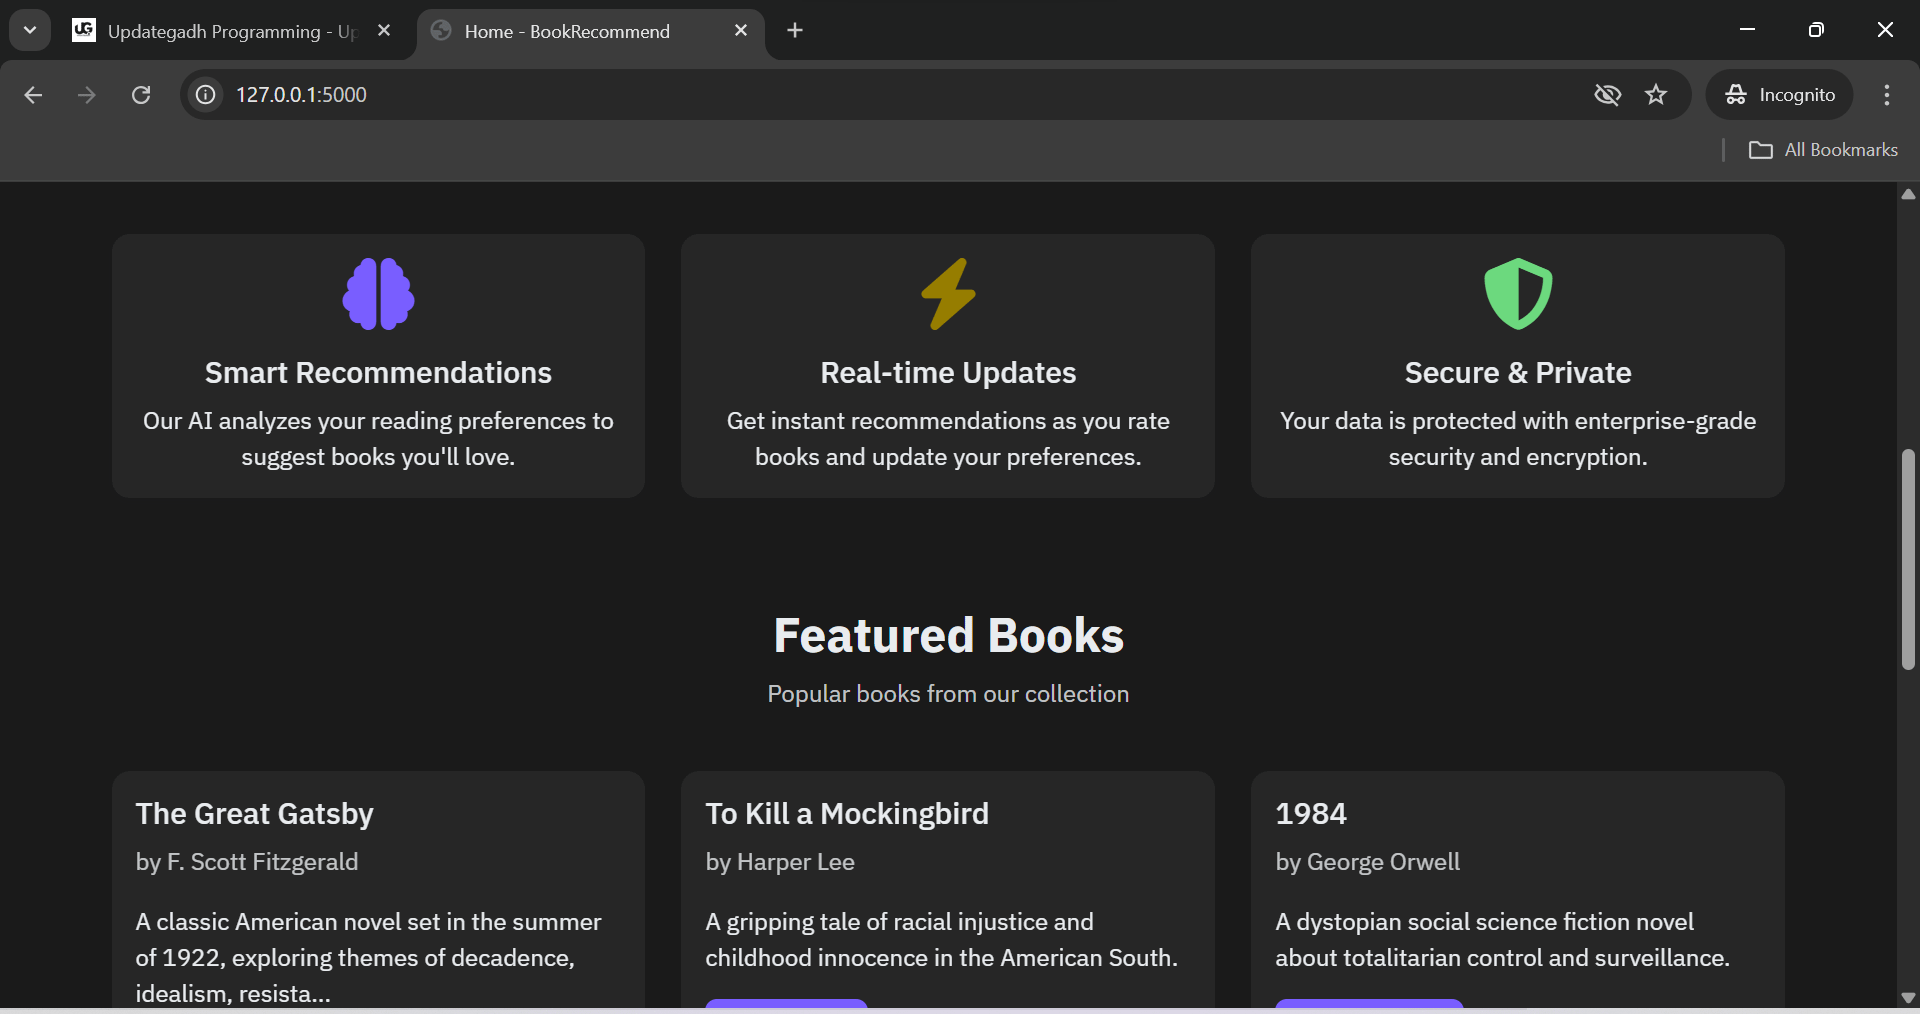Bookmark this page with the star icon
Image resolution: width=1920 pixels, height=1014 pixels.
(1656, 95)
